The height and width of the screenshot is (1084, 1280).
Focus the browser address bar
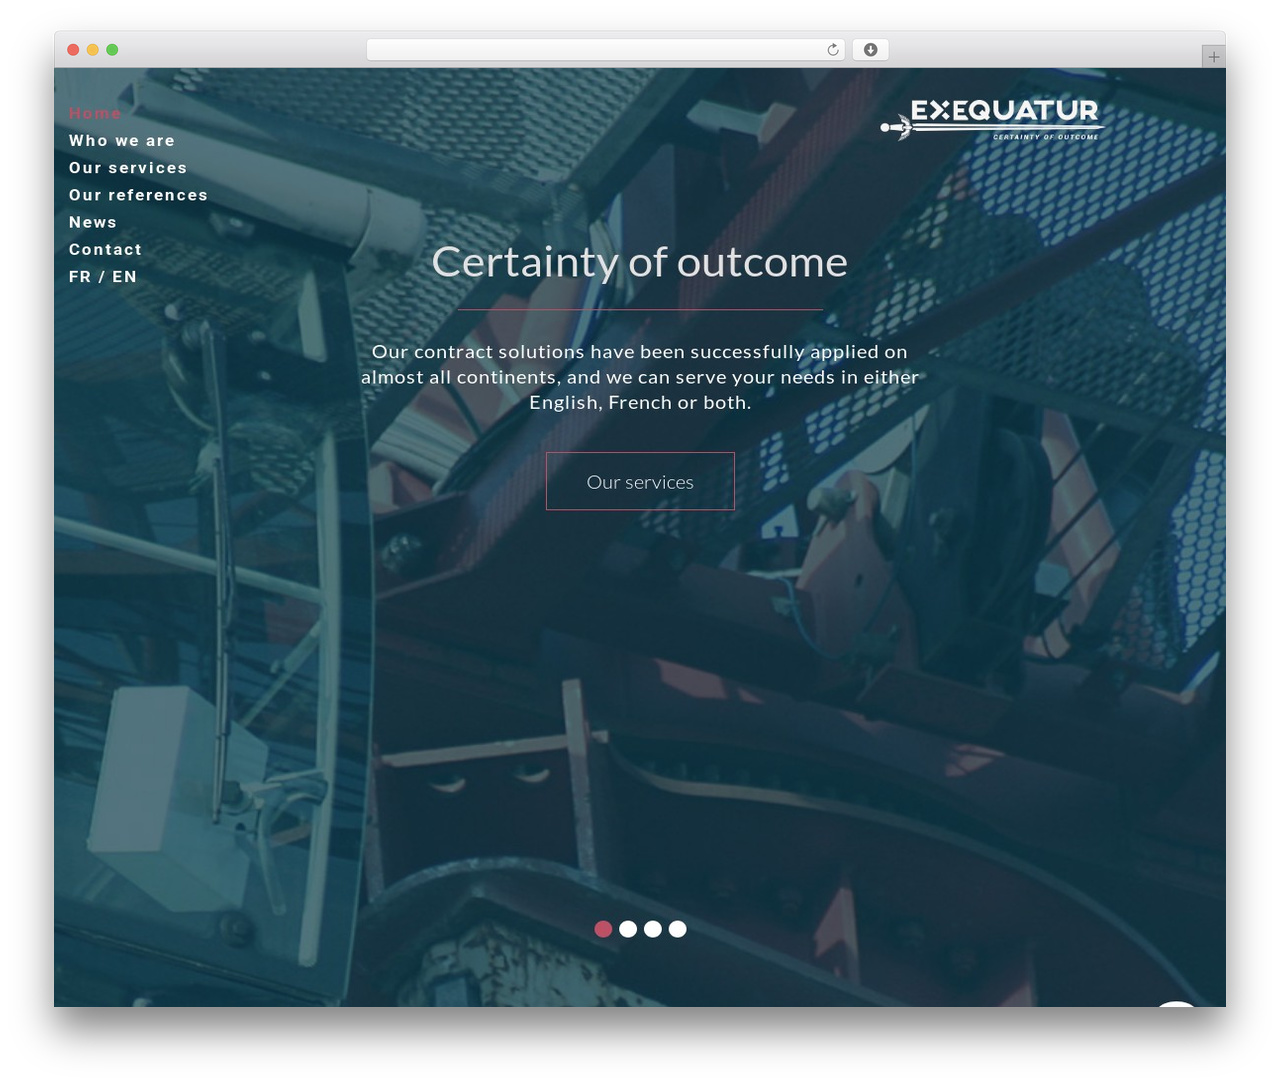pyautogui.click(x=605, y=50)
